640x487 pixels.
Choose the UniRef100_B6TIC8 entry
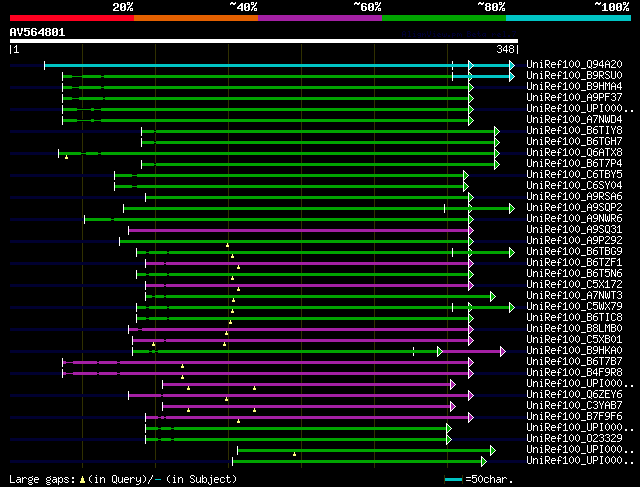pos(574,318)
